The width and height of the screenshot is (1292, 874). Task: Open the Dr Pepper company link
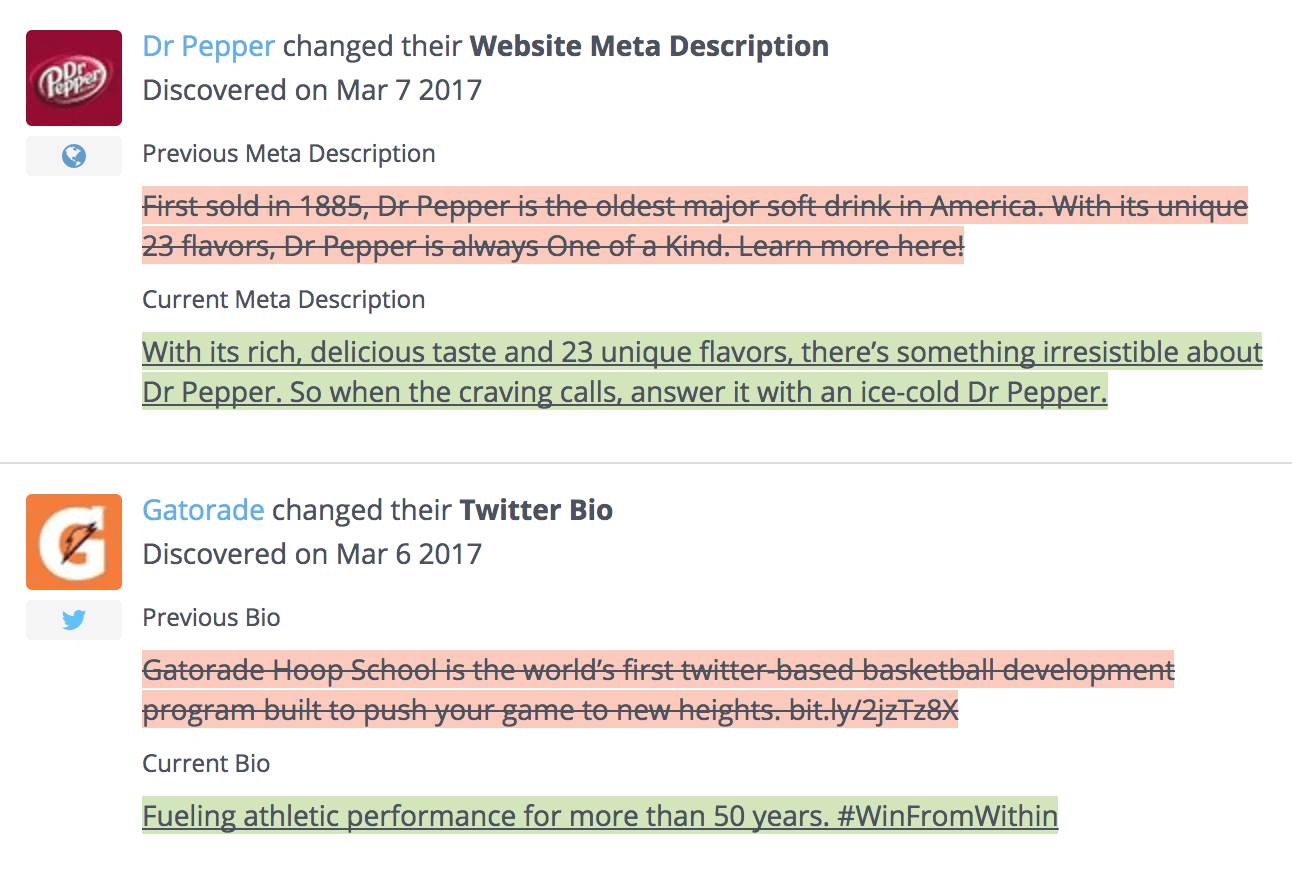[209, 46]
